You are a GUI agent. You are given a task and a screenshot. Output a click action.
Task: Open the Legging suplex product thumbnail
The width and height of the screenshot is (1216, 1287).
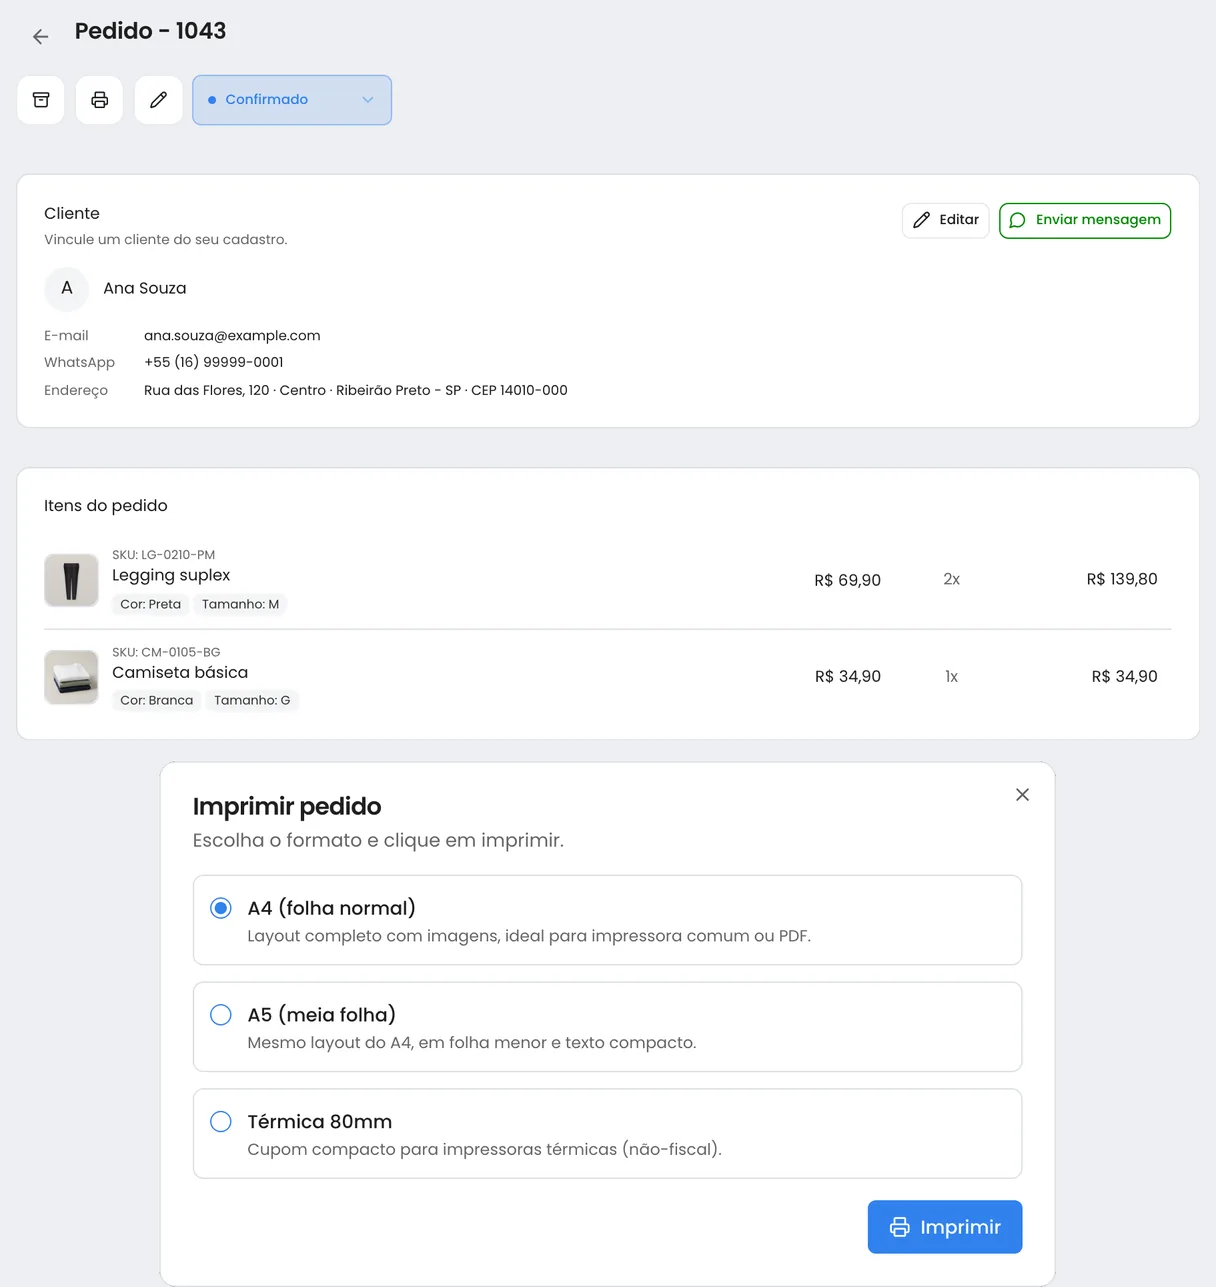(x=71, y=580)
